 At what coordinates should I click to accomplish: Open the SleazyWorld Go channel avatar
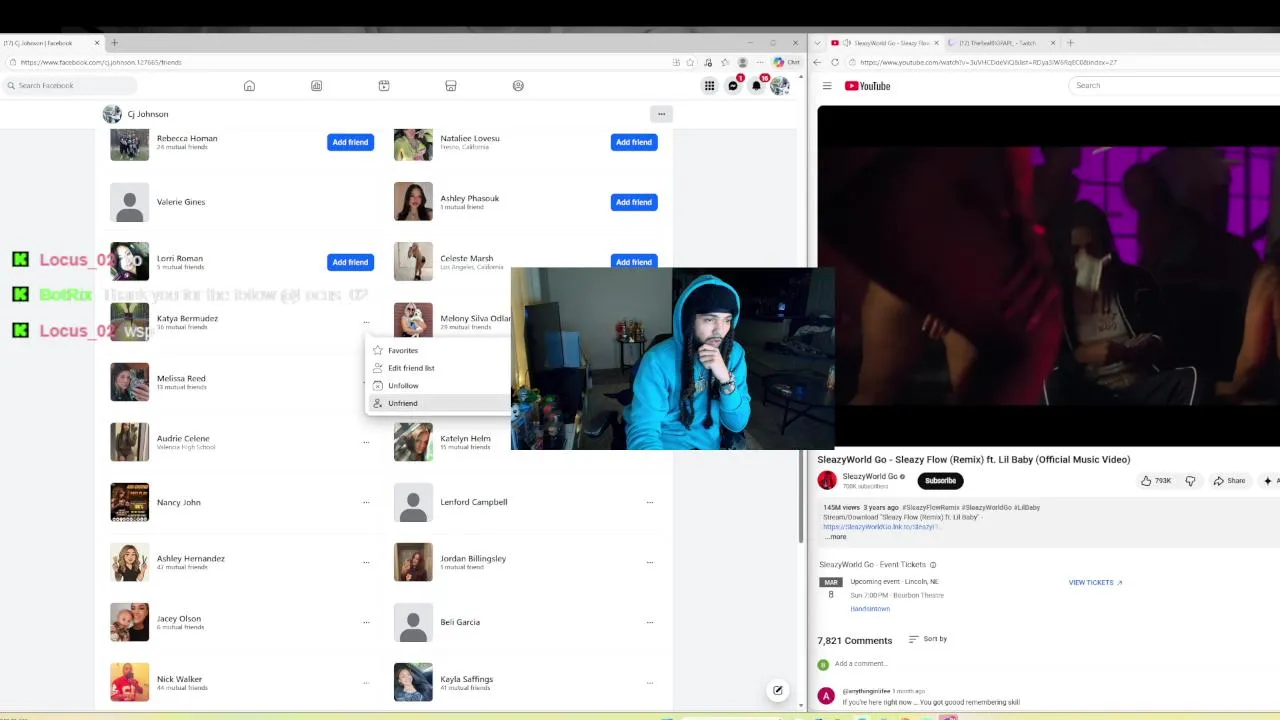[x=827, y=481]
